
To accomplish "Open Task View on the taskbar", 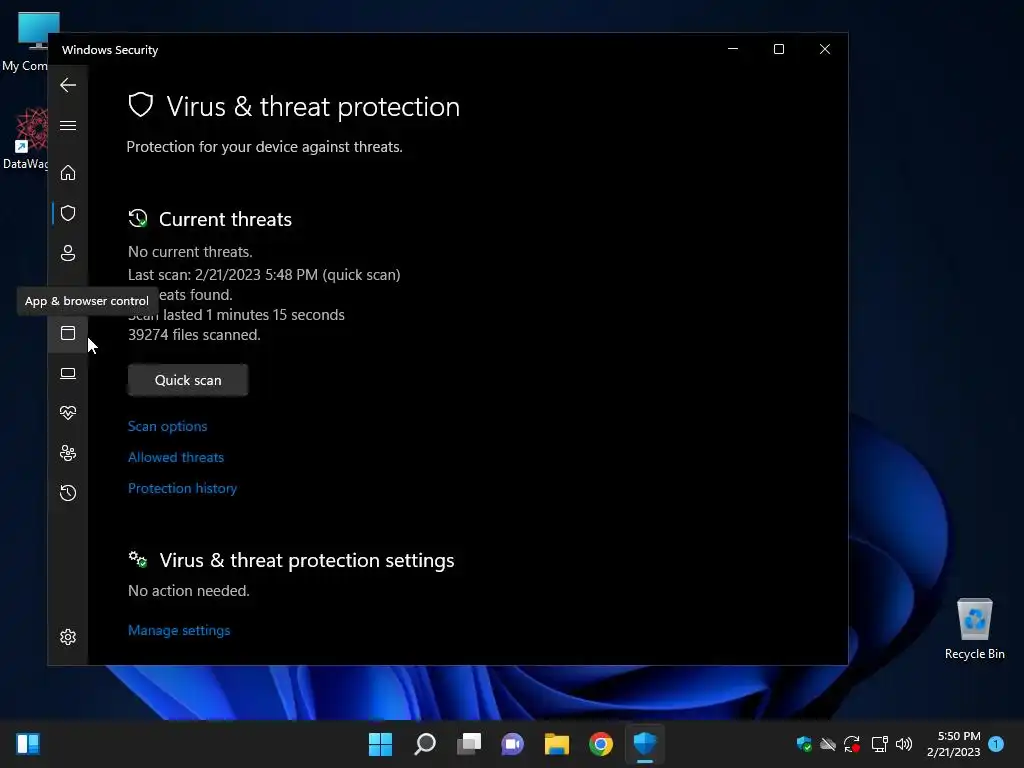I will click(469, 744).
